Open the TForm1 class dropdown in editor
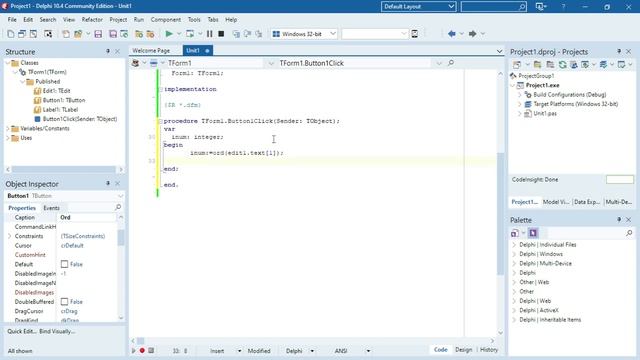Viewport: 640px width, 360px height. 271,63
